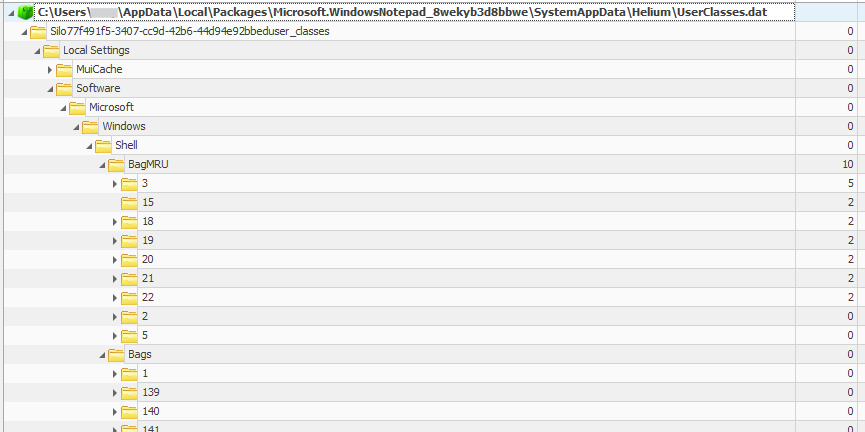This screenshot has width=865, height=432.
Task: Select subkey 140 under Bags
Action: point(151,411)
